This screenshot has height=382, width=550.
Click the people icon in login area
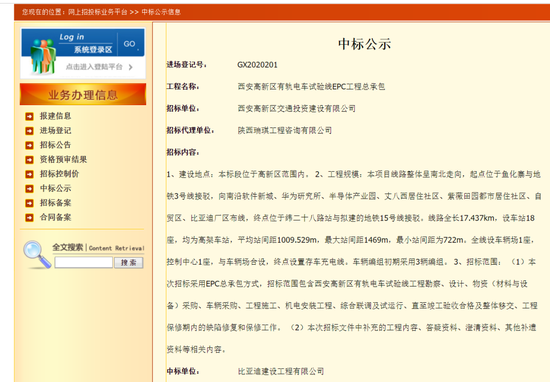click(43, 56)
